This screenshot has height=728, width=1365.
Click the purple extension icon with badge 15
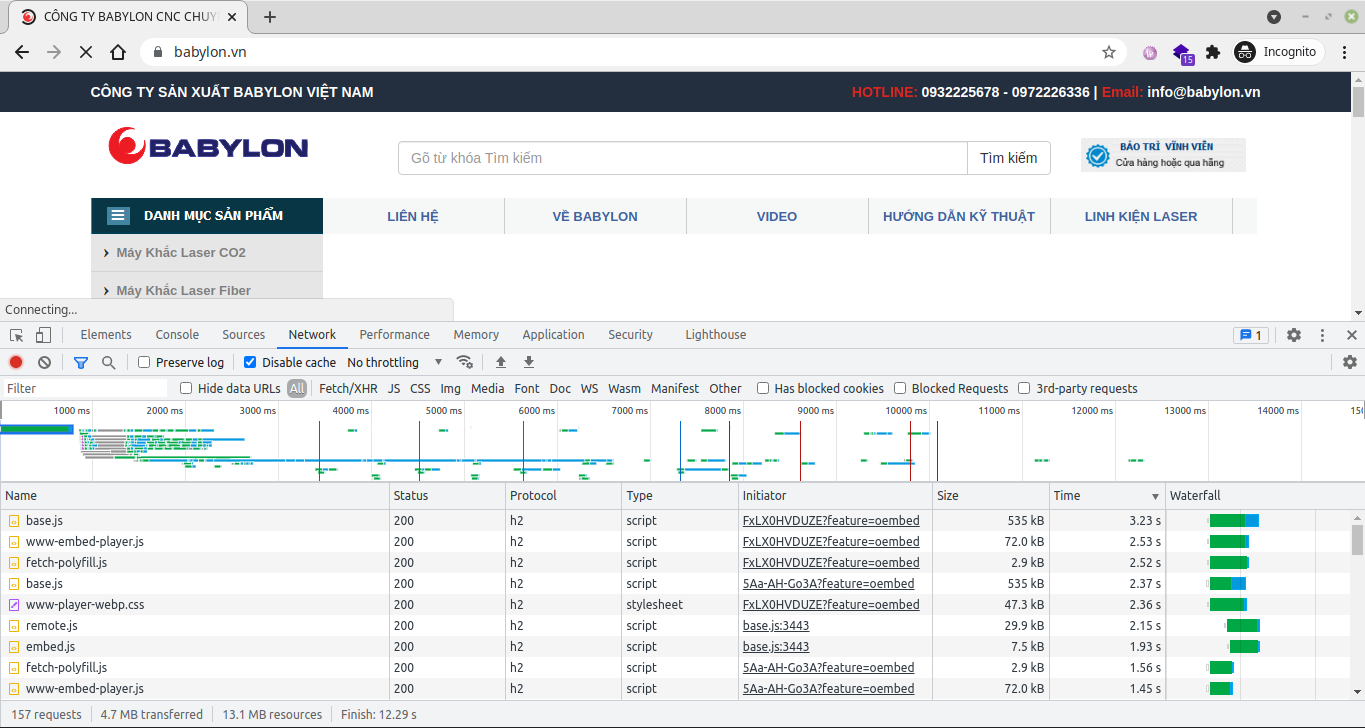tap(1182, 53)
